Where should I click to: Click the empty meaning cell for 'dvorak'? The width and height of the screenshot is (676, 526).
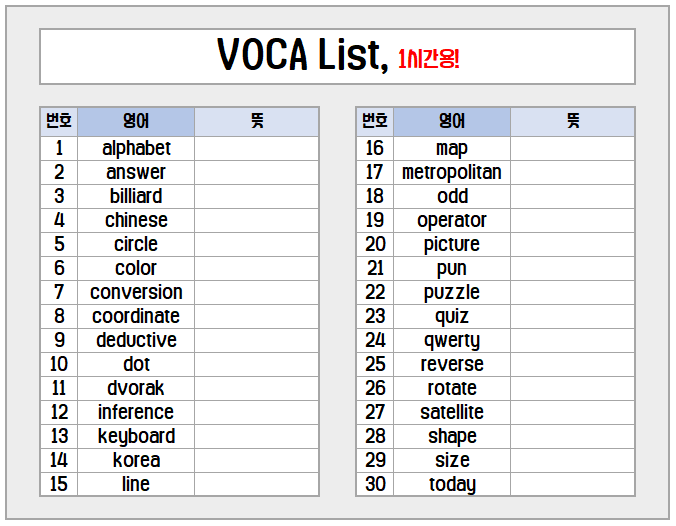coord(256,388)
